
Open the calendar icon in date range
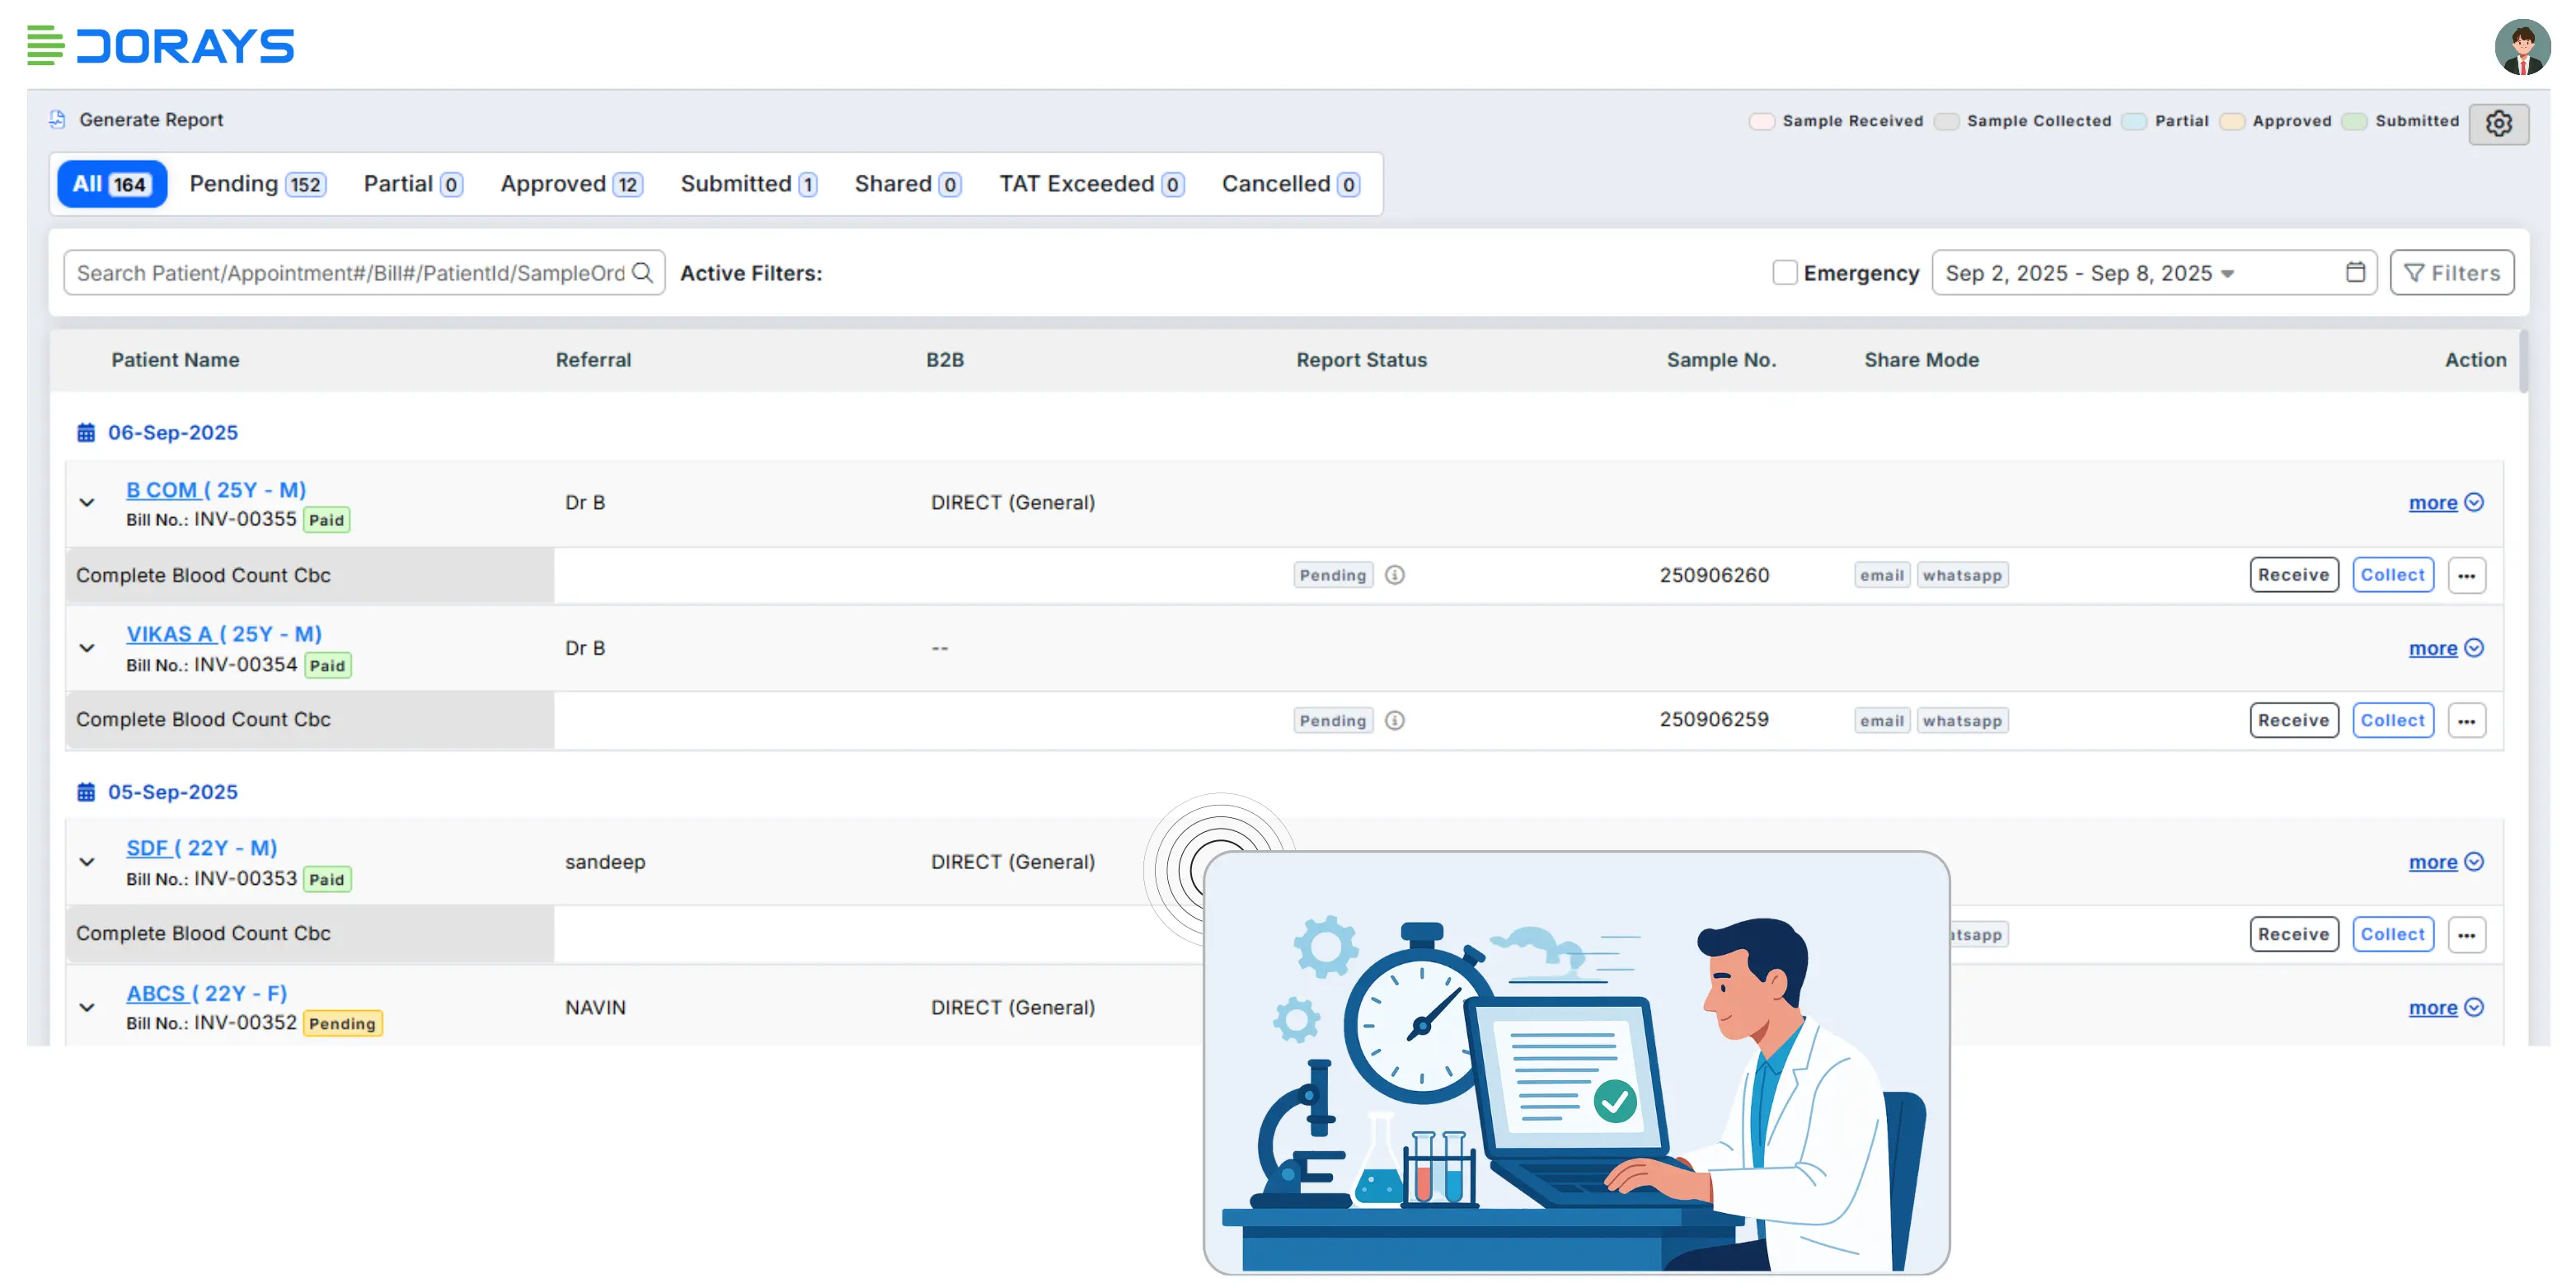[2355, 272]
